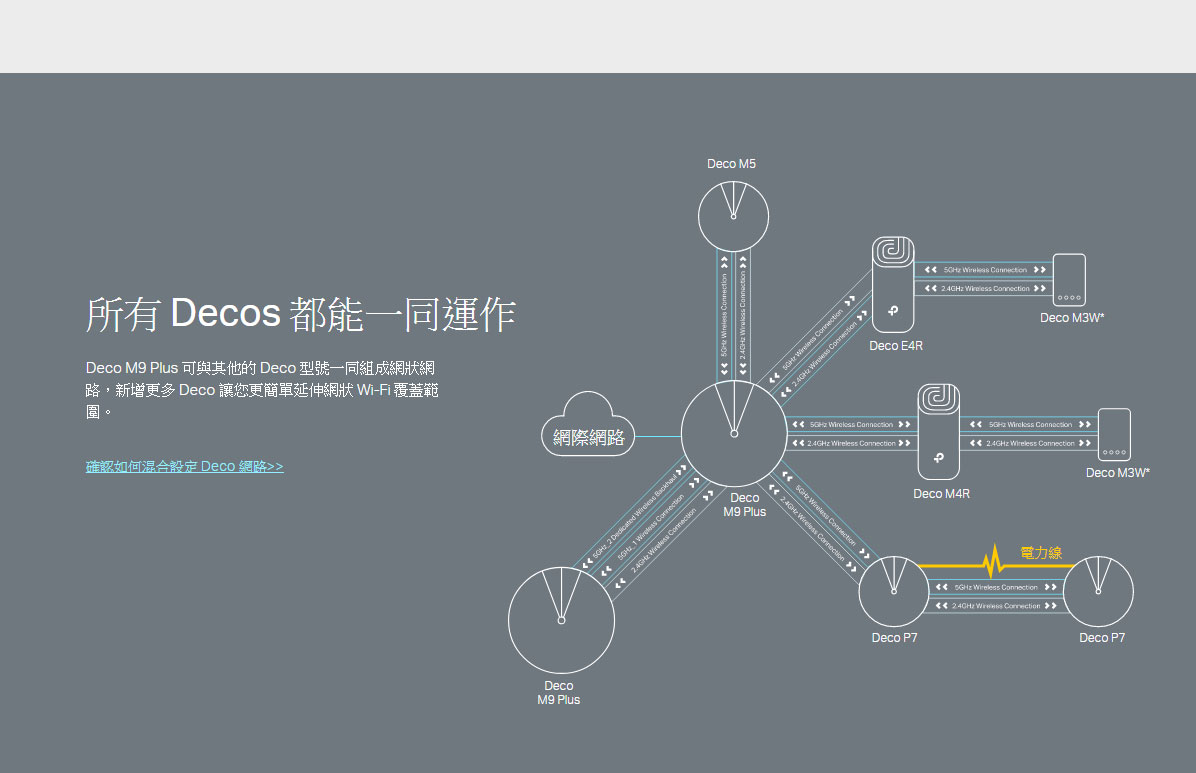Click the 網際網路 cloud icon
This screenshot has height=773, width=1196.
click(588, 424)
